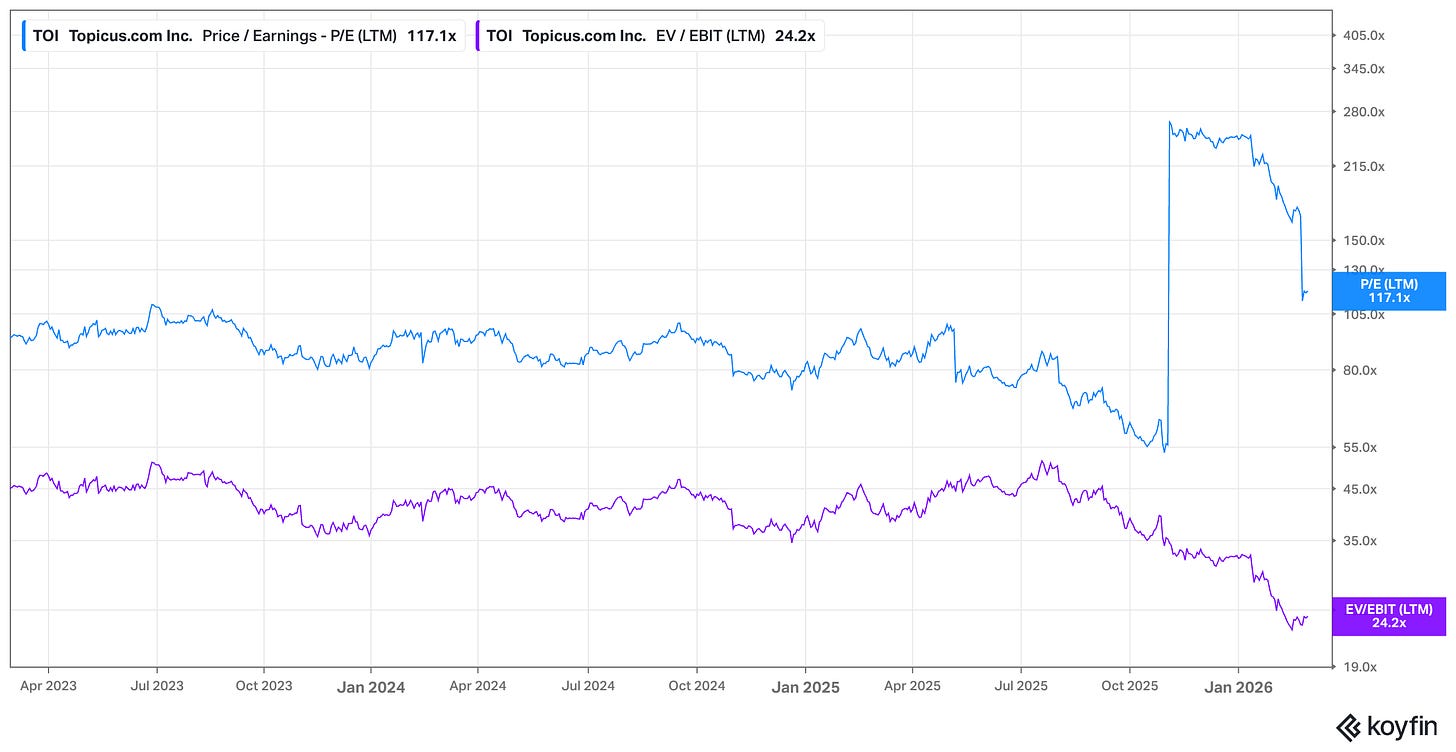
Task: Click the blue color bar of P/E legend
Action: tap(23, 36)
